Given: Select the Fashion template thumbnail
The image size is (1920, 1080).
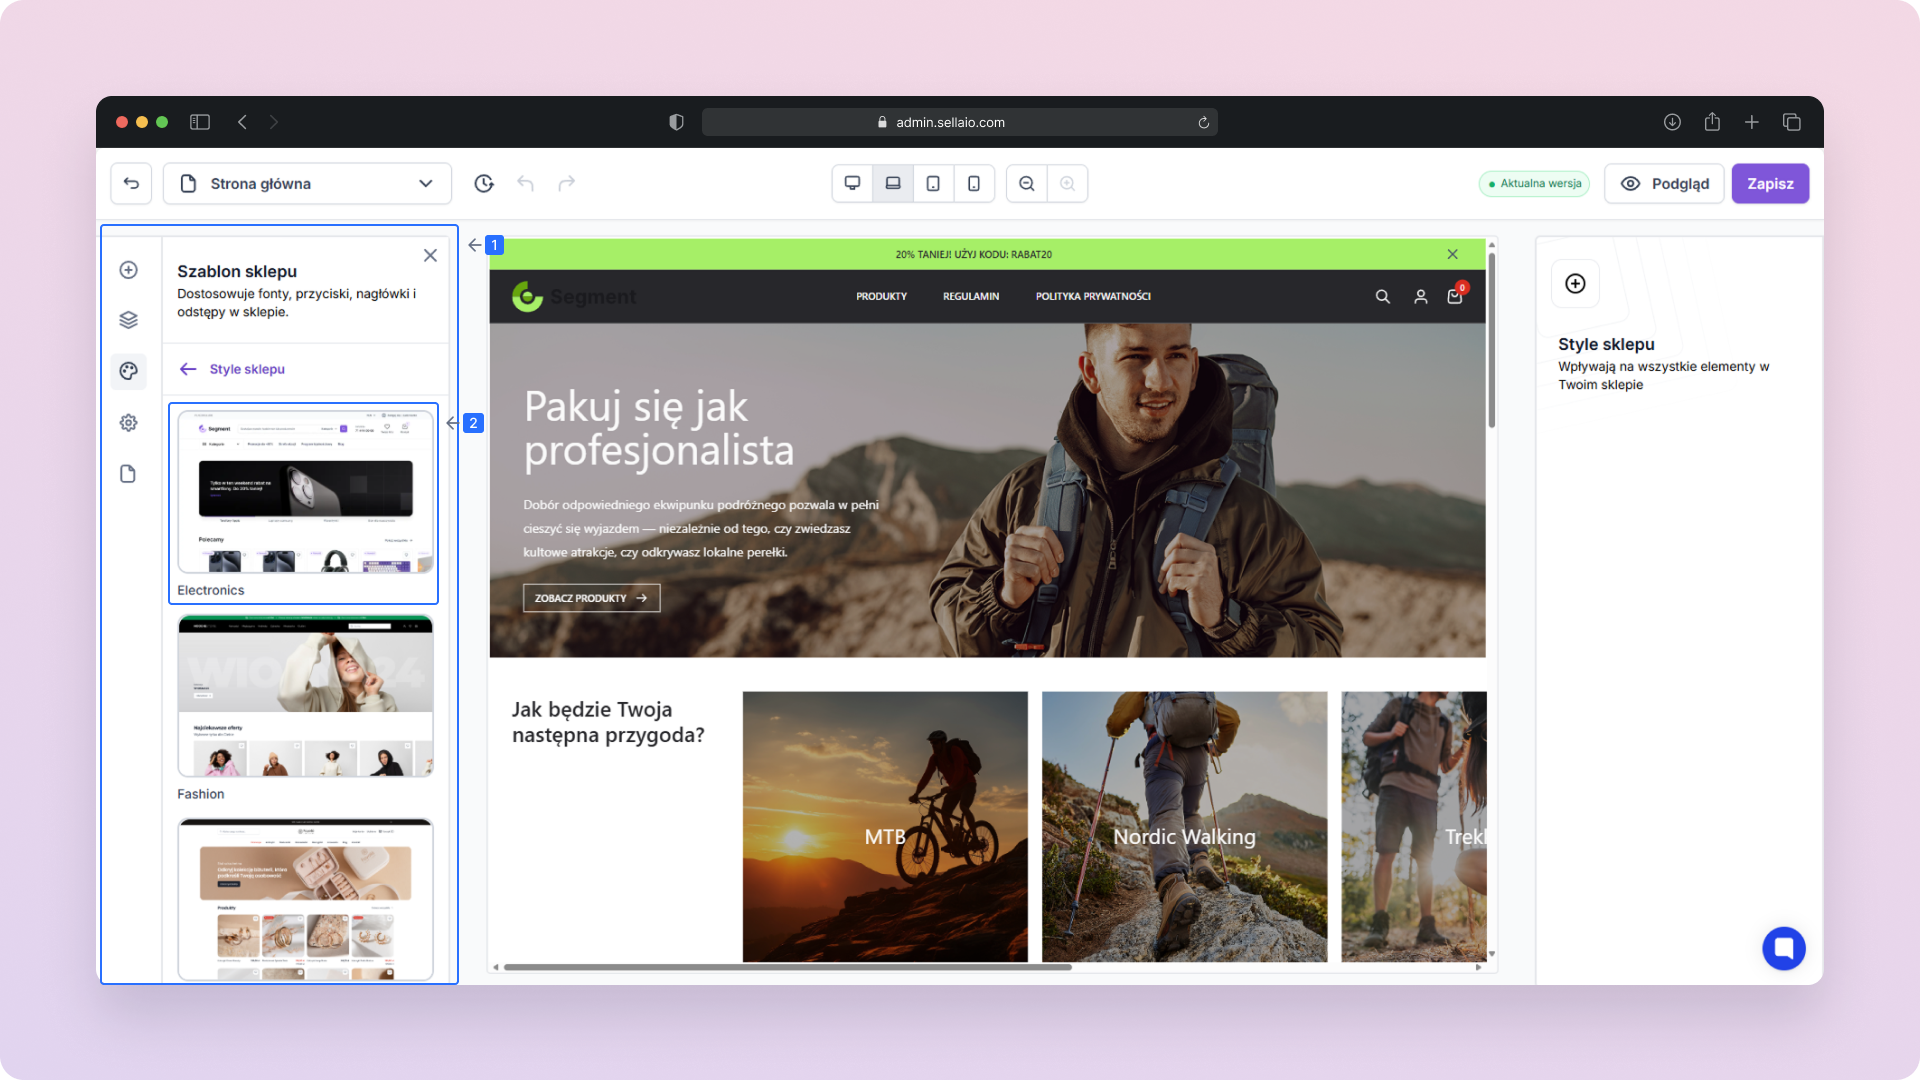Looking at the screenshot, I should [x=305, y=697].
